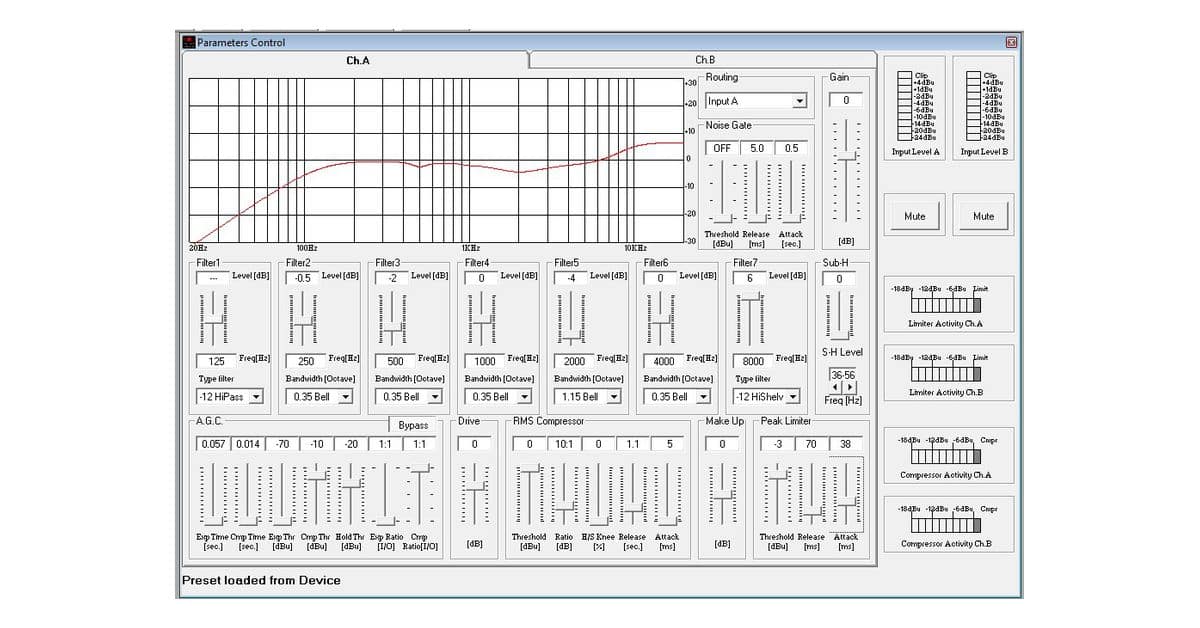
Task: Open the Routing Input A dropdown
Action: pos(798,101)
